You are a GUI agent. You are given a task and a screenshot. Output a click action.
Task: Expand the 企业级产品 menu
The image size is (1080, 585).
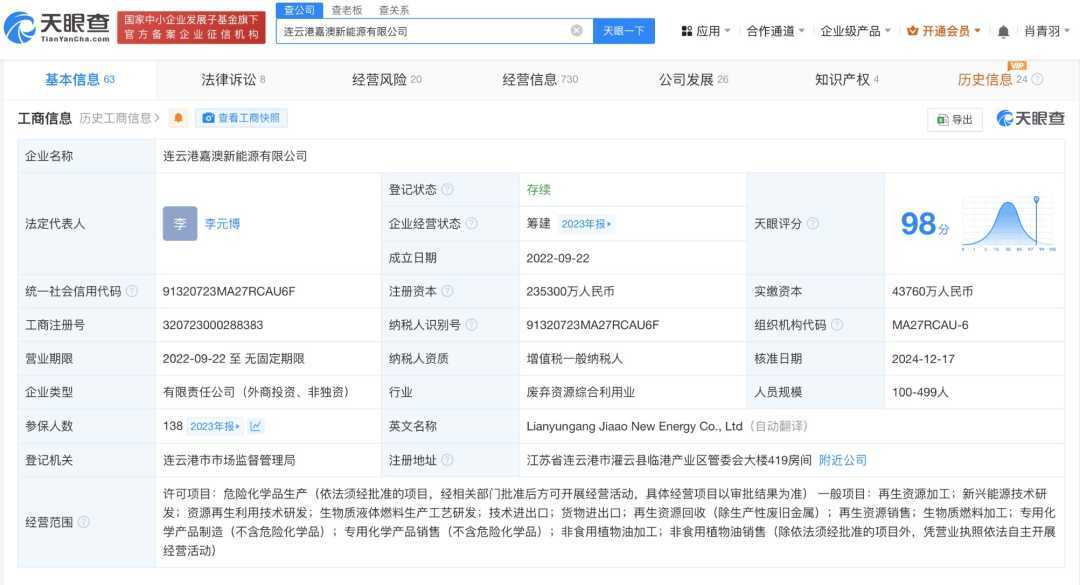(x=856, y=31)
